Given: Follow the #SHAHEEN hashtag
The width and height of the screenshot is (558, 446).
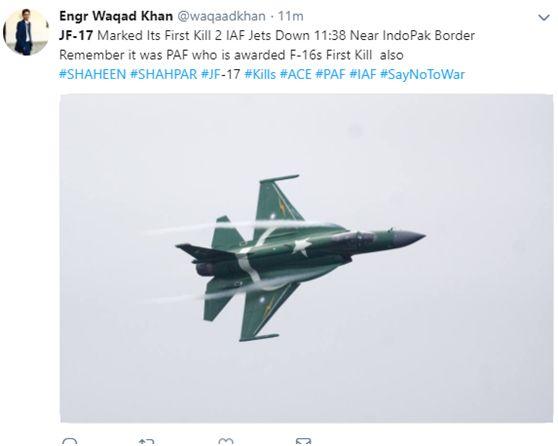Looking at the screenshot, I should point(92,74).
